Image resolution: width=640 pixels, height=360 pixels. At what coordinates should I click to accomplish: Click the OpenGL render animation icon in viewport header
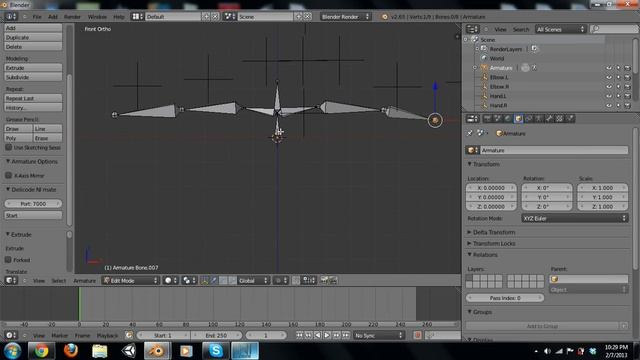[x=333, y=280]
